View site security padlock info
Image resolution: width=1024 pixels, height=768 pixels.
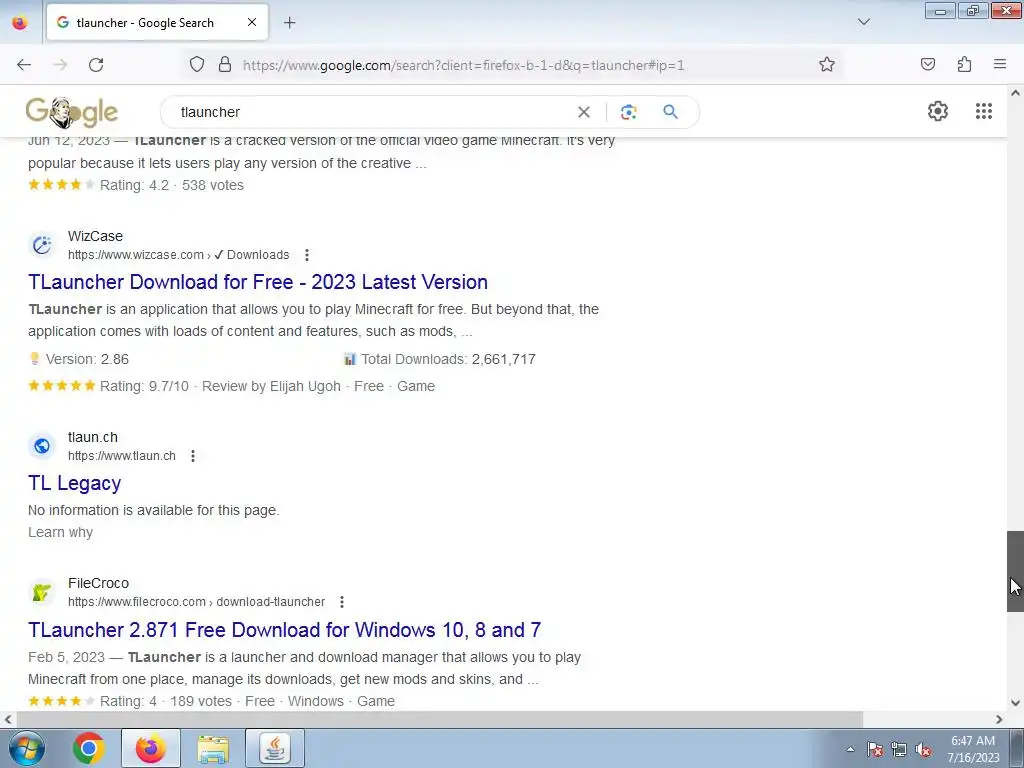(x=225, y=64)
